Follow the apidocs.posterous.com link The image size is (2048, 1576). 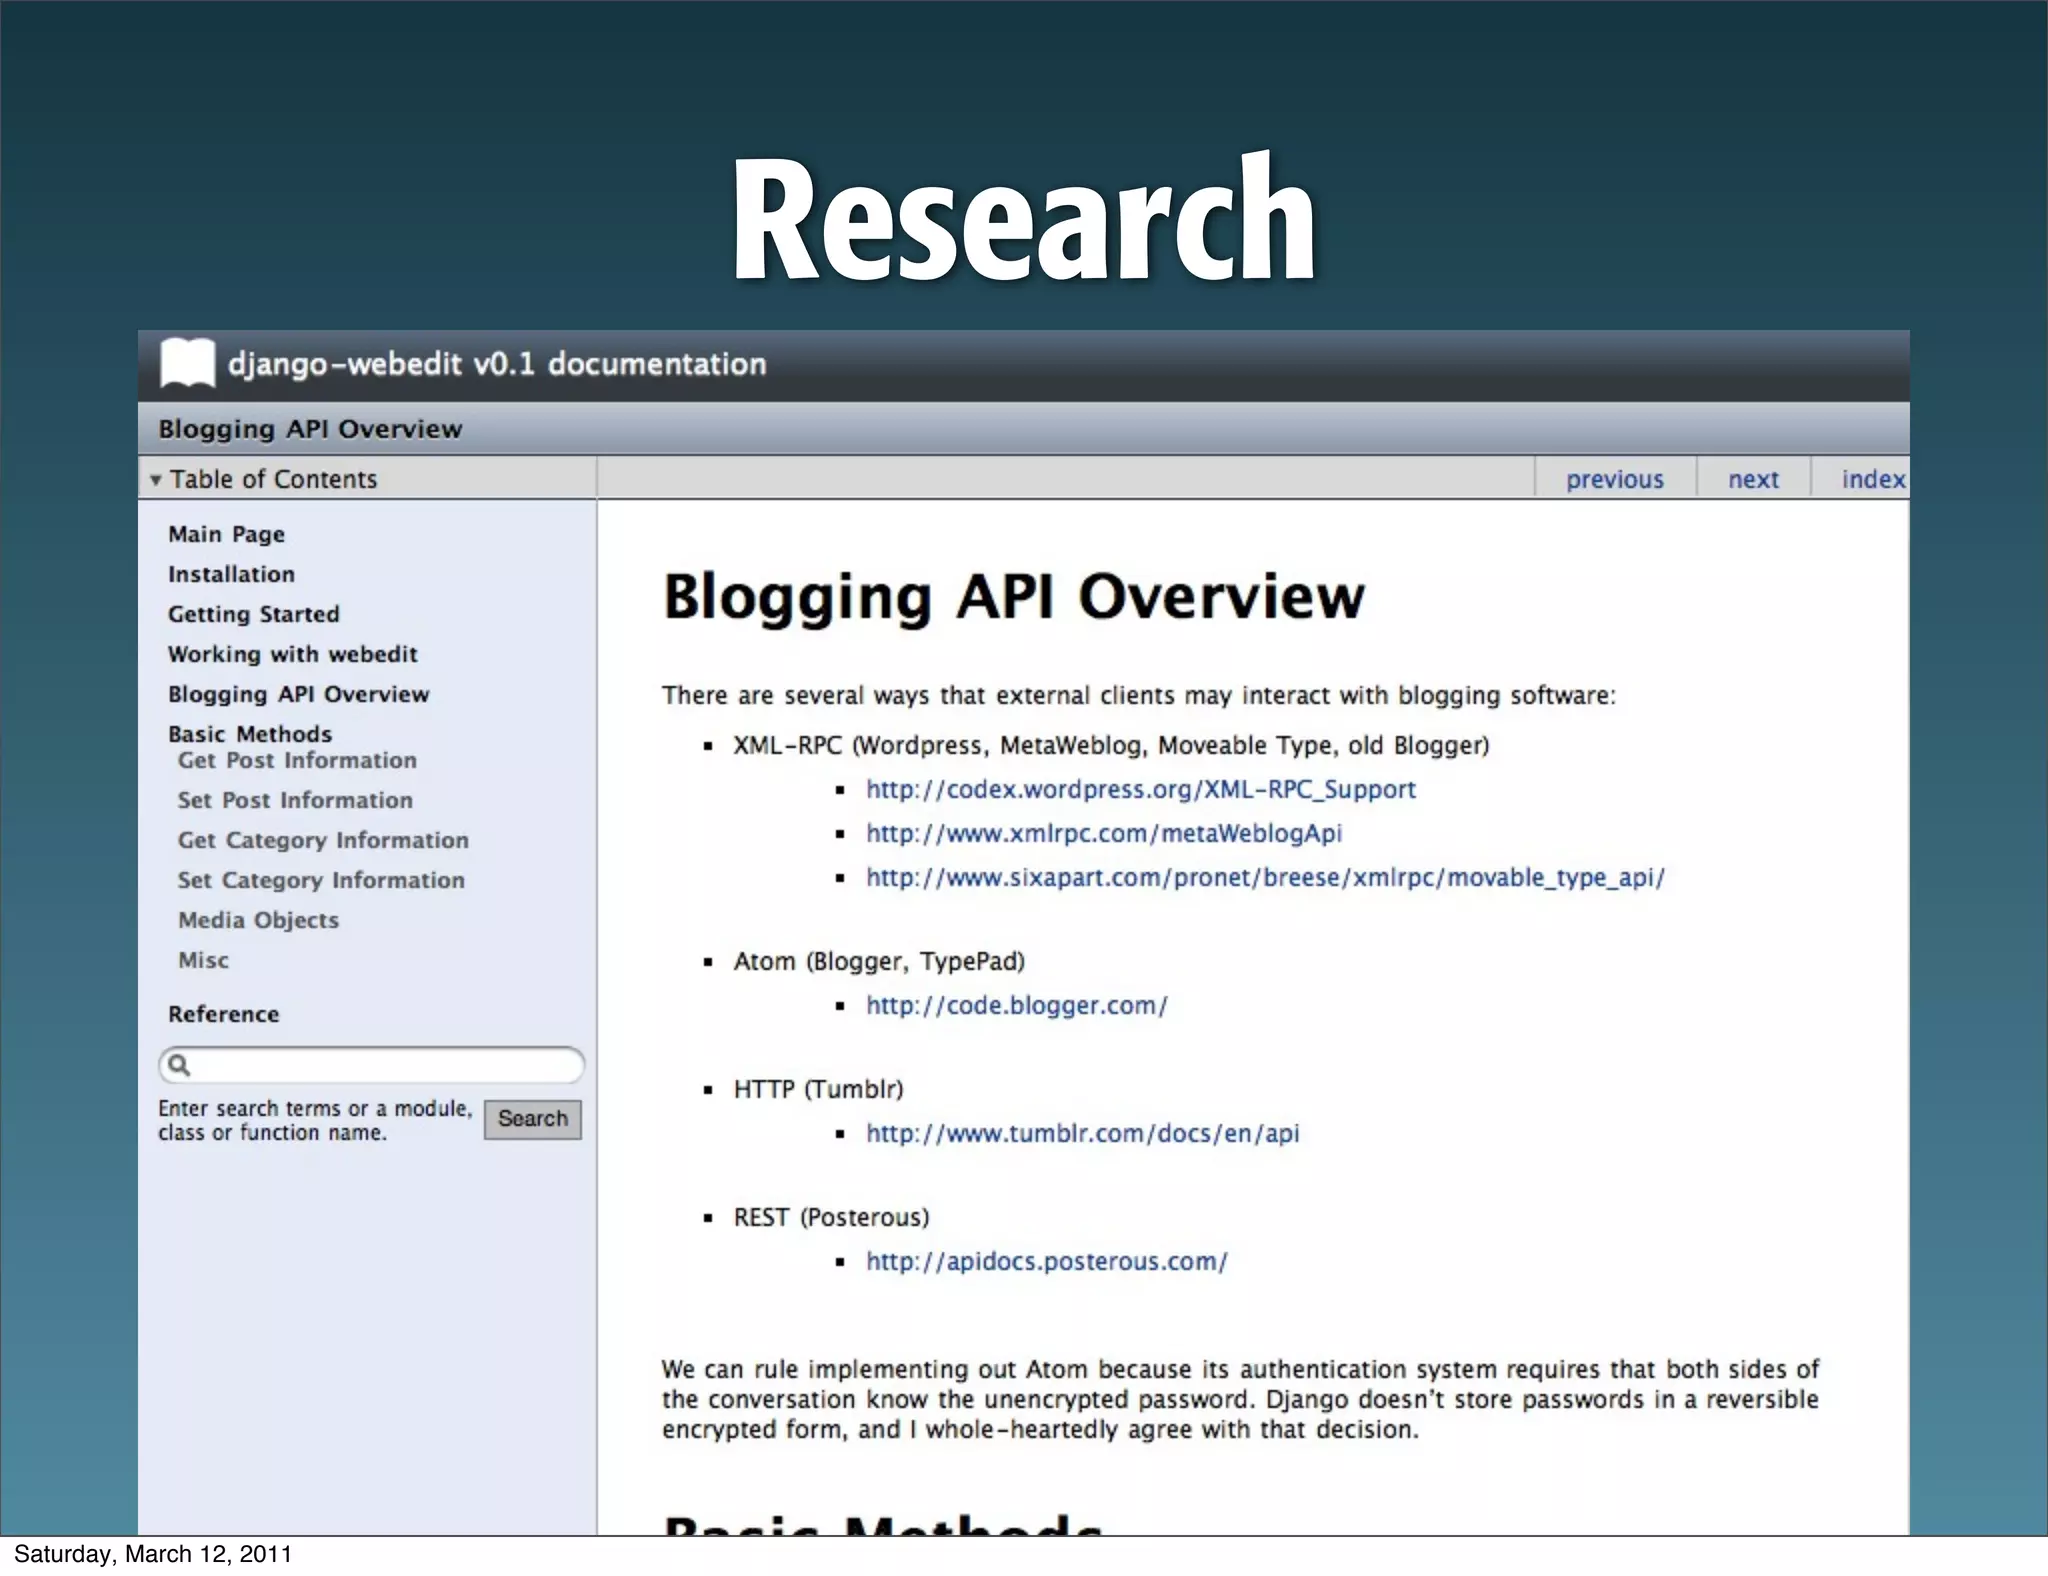click(1047, 1261)
